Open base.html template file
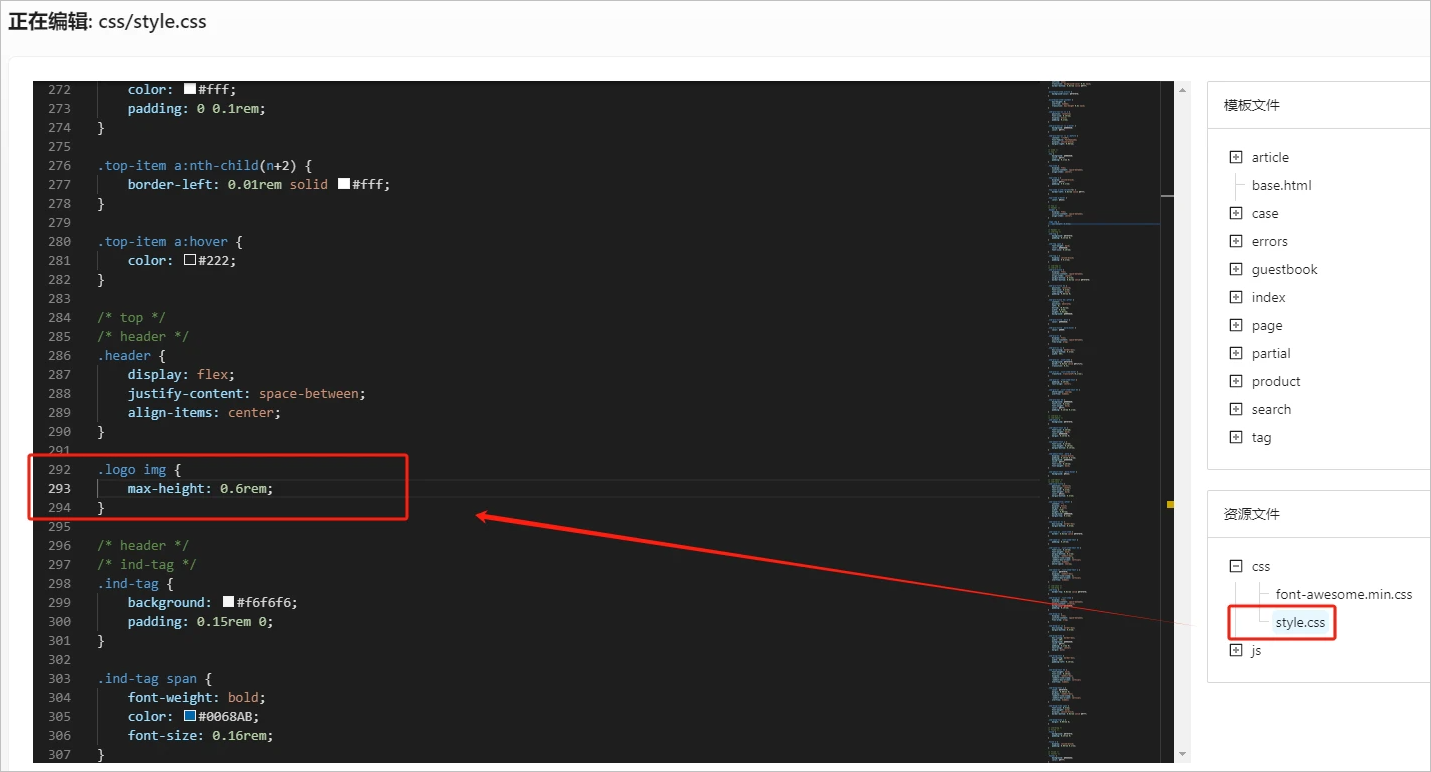This screenshot has height=772, width=1431. coord(1281,185)
